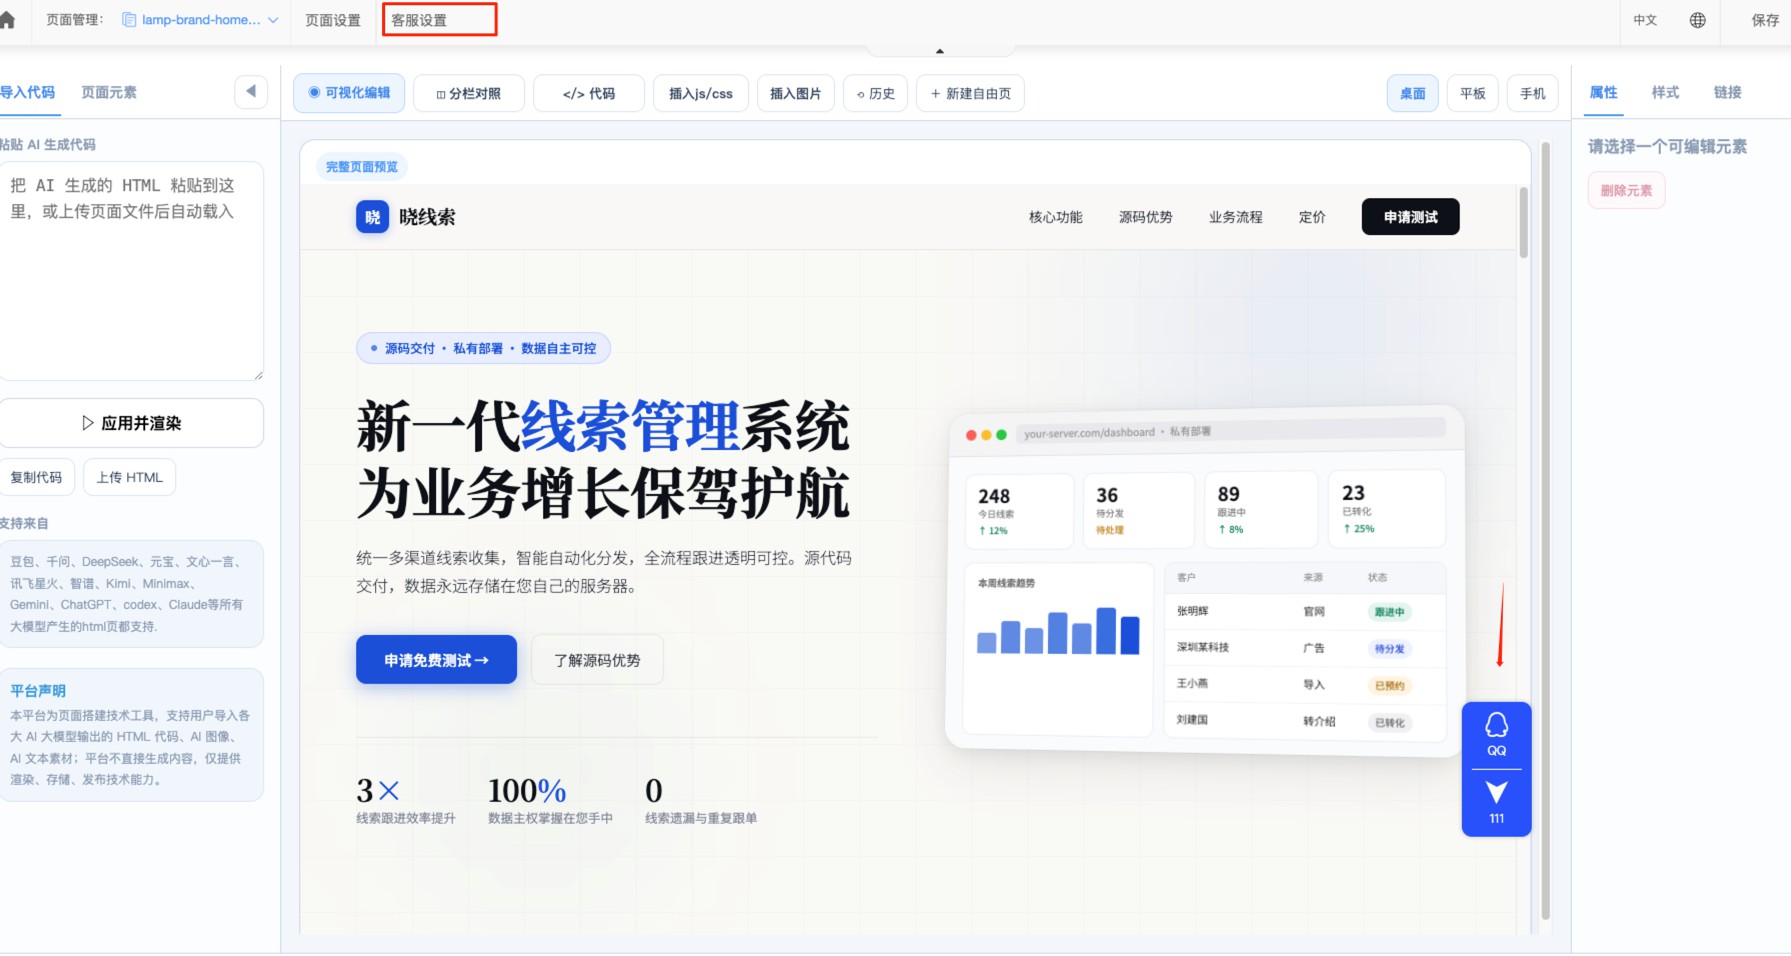Open 页面设置 menu
The image size is (1791, 956).
[x=333, y=20]
